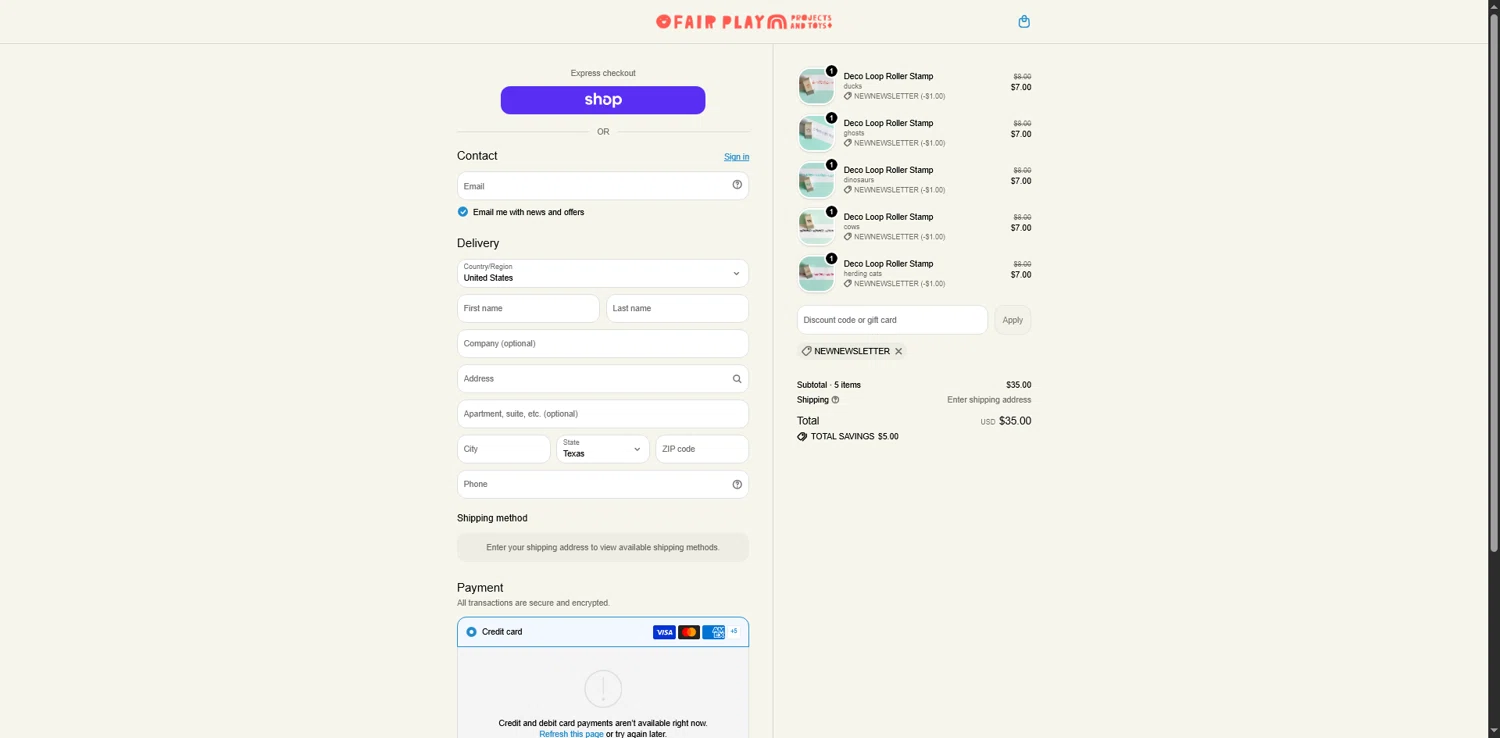Click the shipping info question icon

tap(835, 400)
